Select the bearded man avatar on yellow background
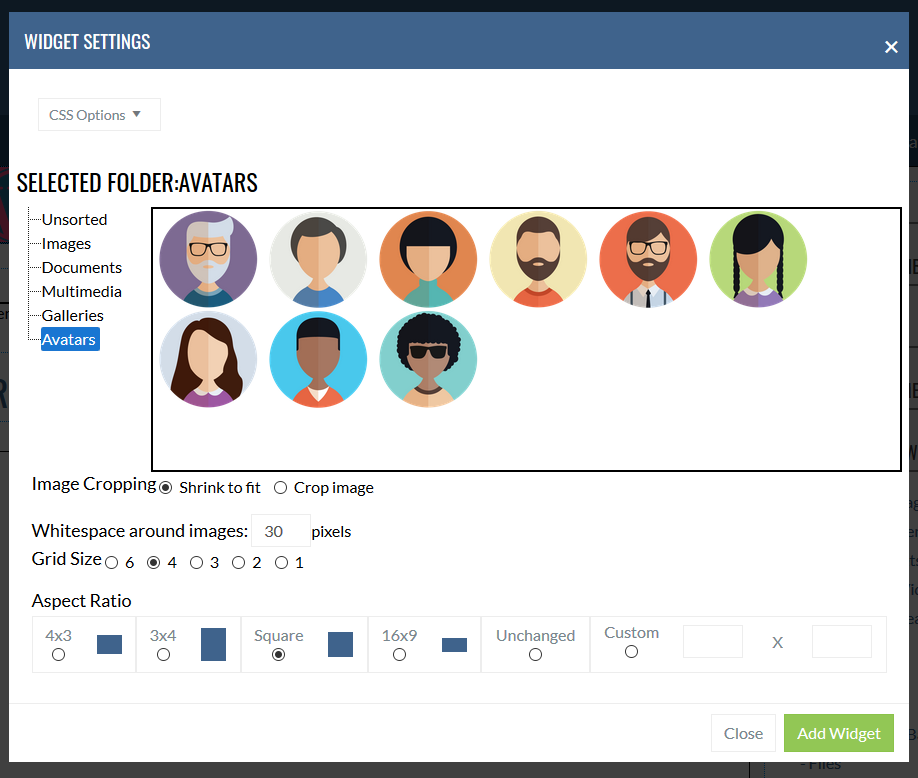This screenshot has width=918, height=778. point(538,259)
